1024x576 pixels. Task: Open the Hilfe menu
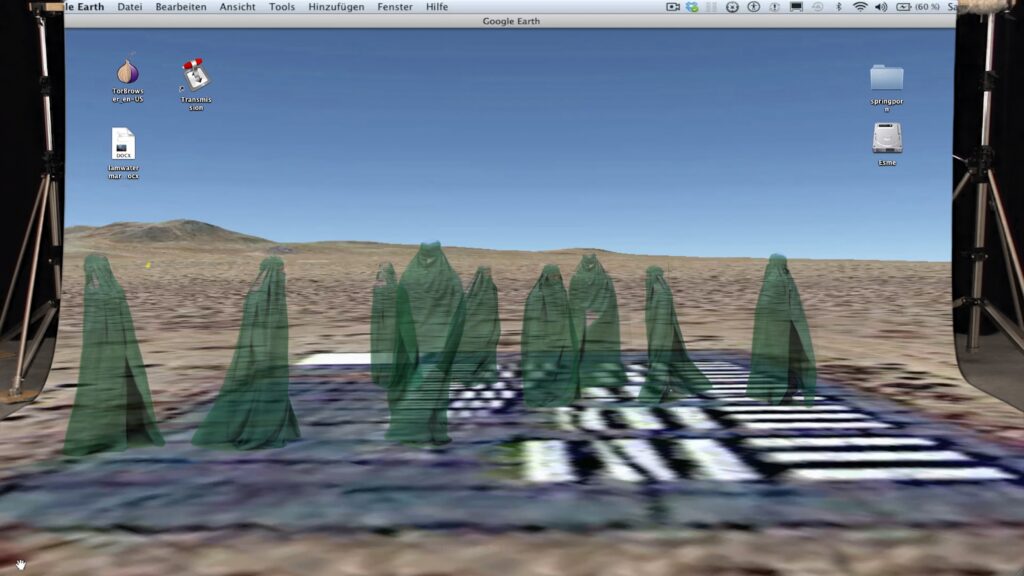(x=437, y=7)
